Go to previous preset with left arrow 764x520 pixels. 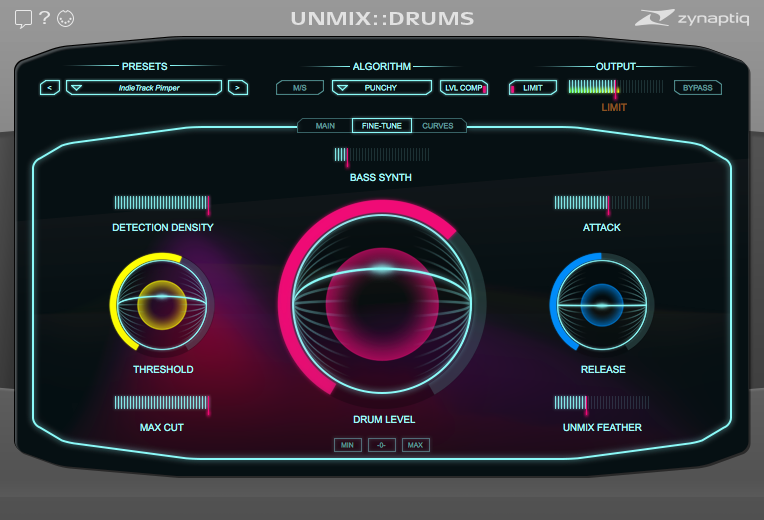tap(50, 88)
